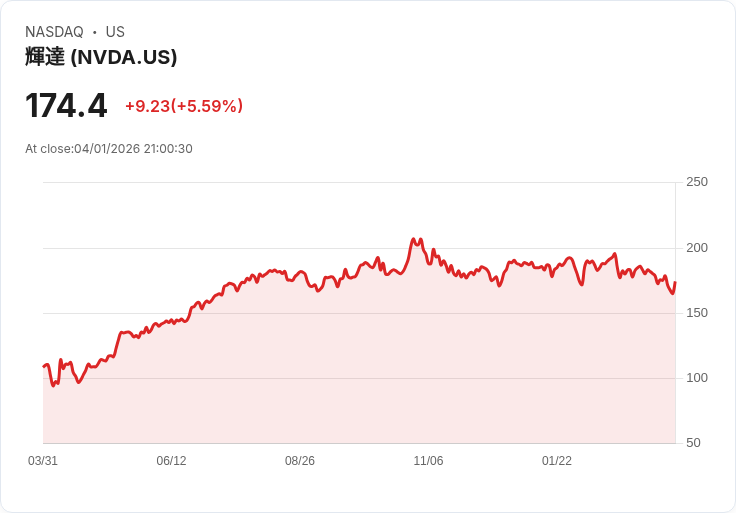The image size is (736, 513).
Task: Click the rightmost end of the price line
Action: point(675,283)
